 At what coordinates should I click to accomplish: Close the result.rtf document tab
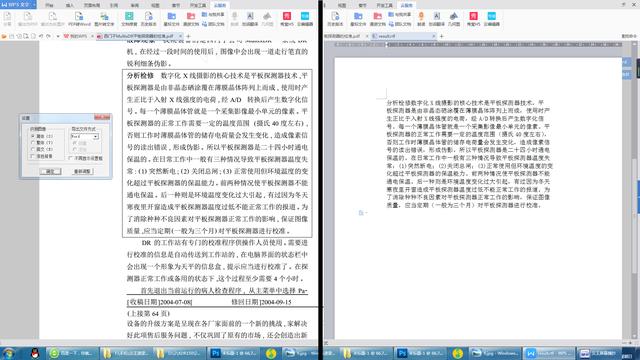click(x=433, y=36)
